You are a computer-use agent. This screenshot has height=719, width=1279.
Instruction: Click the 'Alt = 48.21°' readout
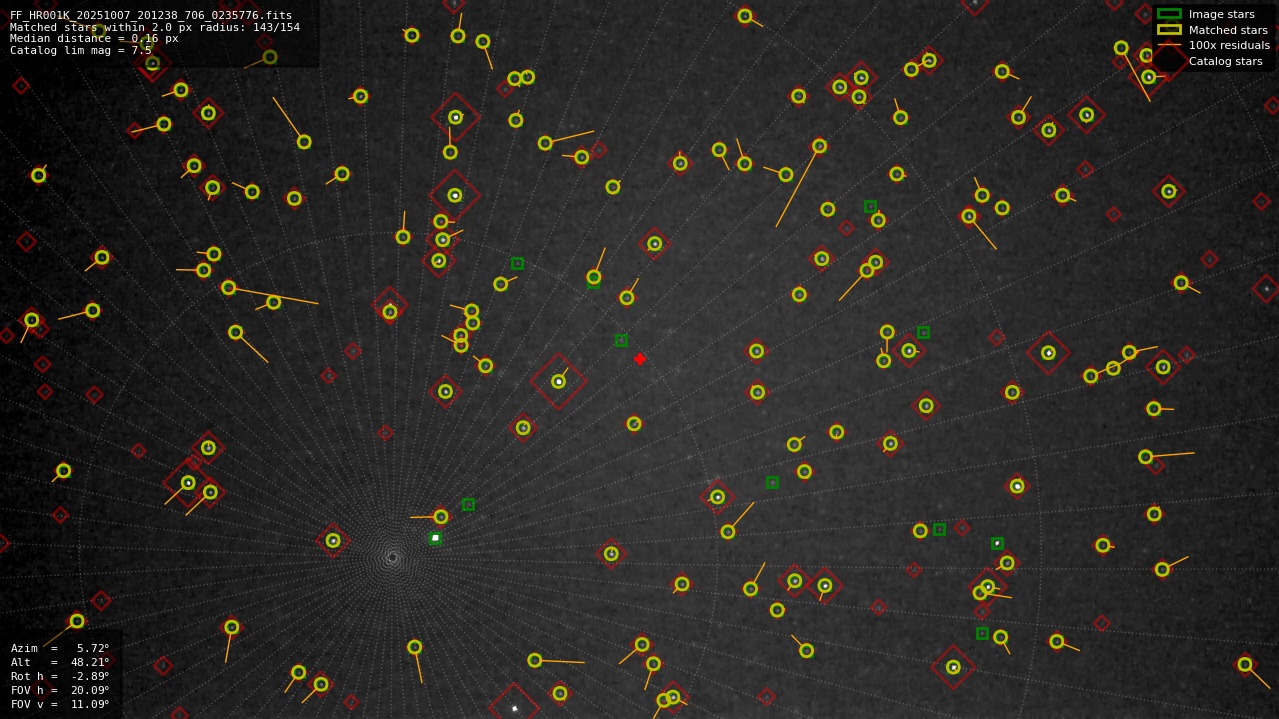click(60, 662)
